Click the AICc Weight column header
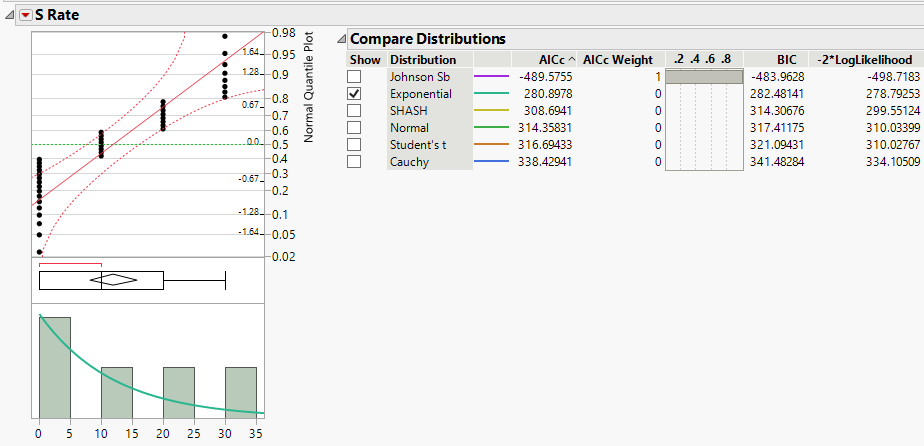 pyautogui.click(x=617, y=60)
